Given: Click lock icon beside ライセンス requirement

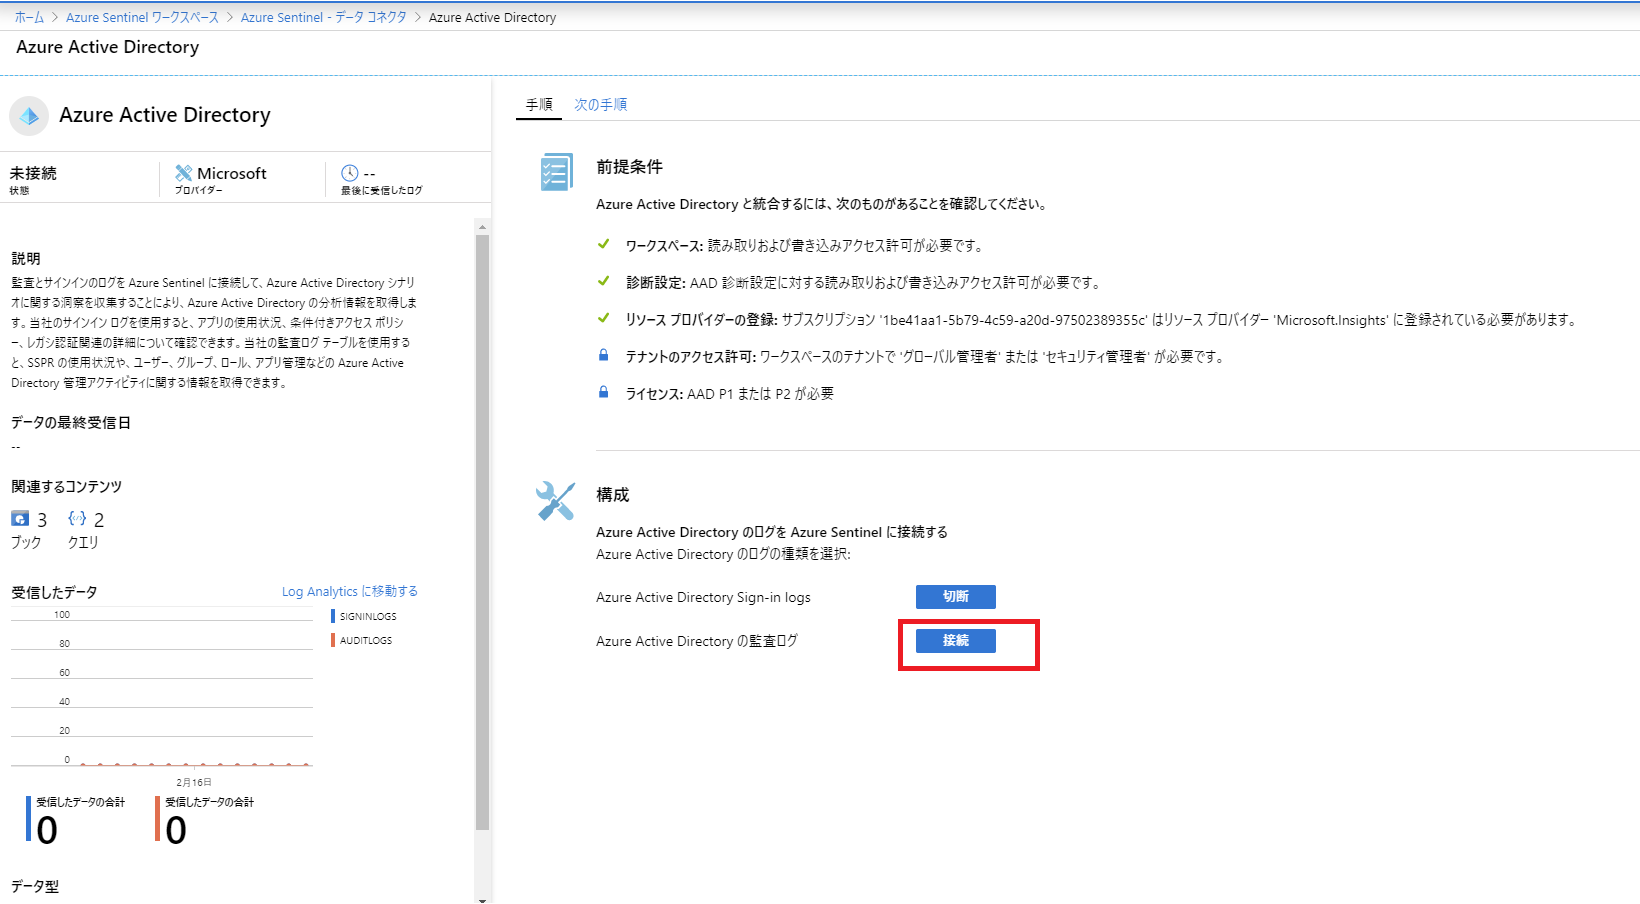Looking at the screenshot, I should pos(603,392).
